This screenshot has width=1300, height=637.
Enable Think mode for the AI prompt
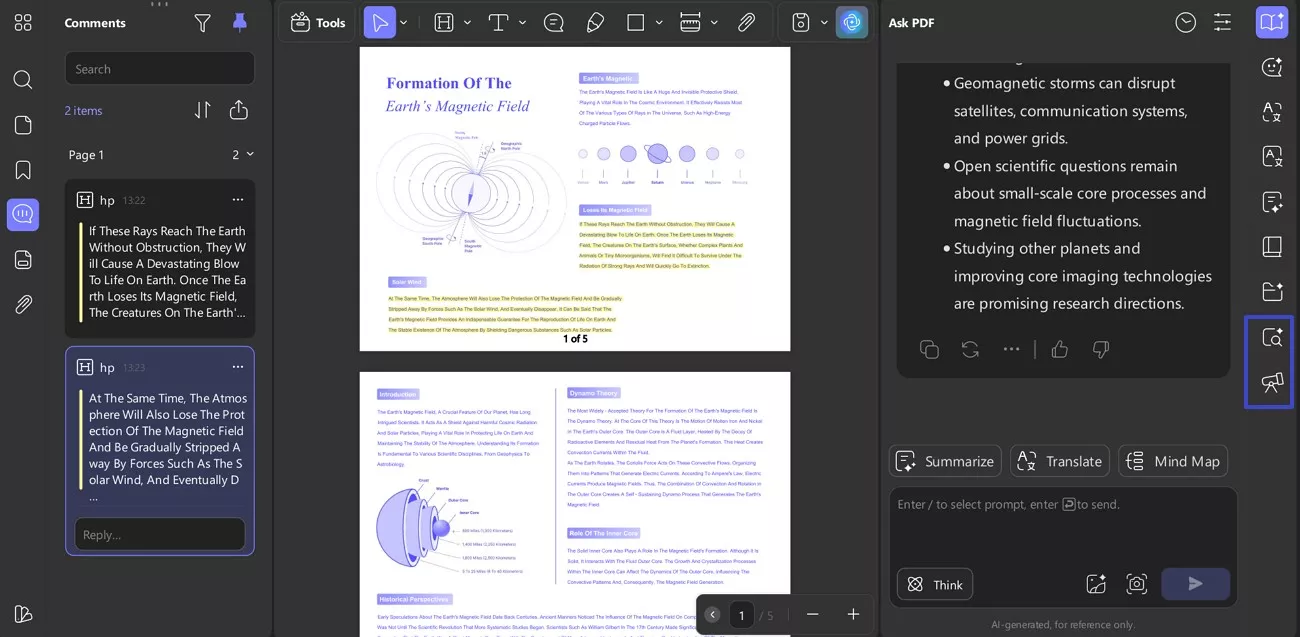click(x=934, y=584)
